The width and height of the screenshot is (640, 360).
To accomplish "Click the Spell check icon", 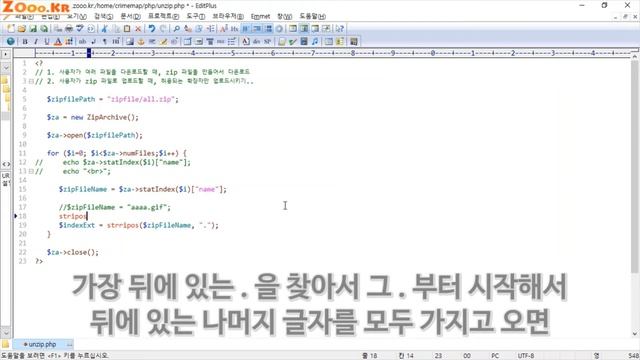I will 80,29.
